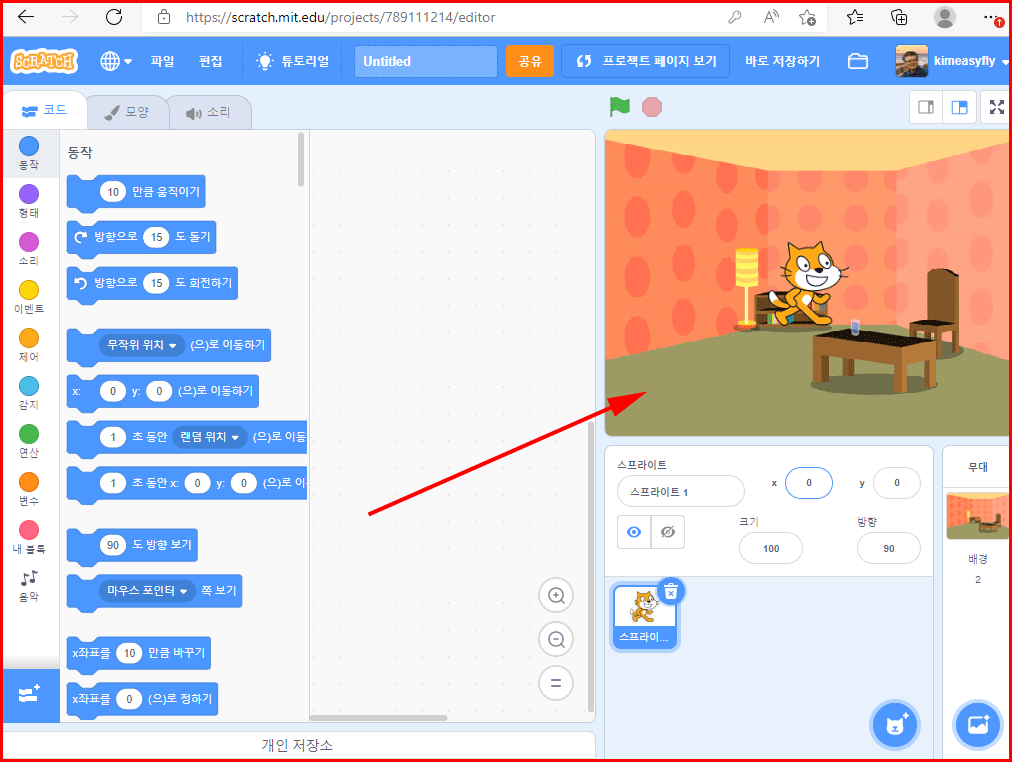This screenshot has width=1012, height=762.
Task: Select the 이벤트 events category
Action: [29, 297]
